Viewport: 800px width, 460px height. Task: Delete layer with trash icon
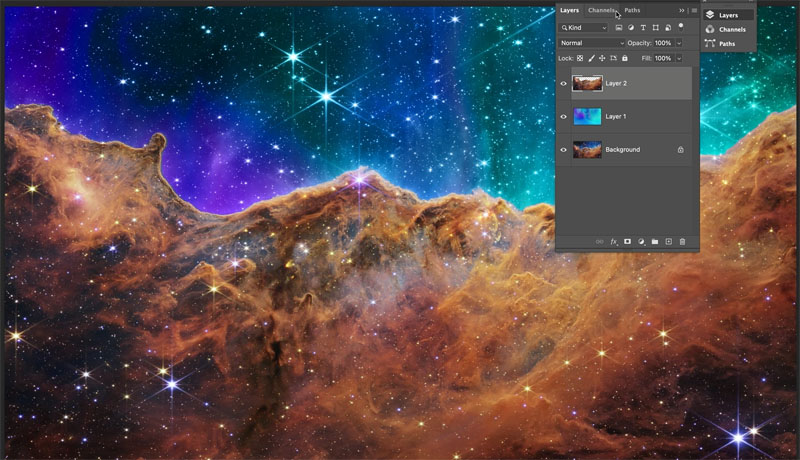coord(682,242)
